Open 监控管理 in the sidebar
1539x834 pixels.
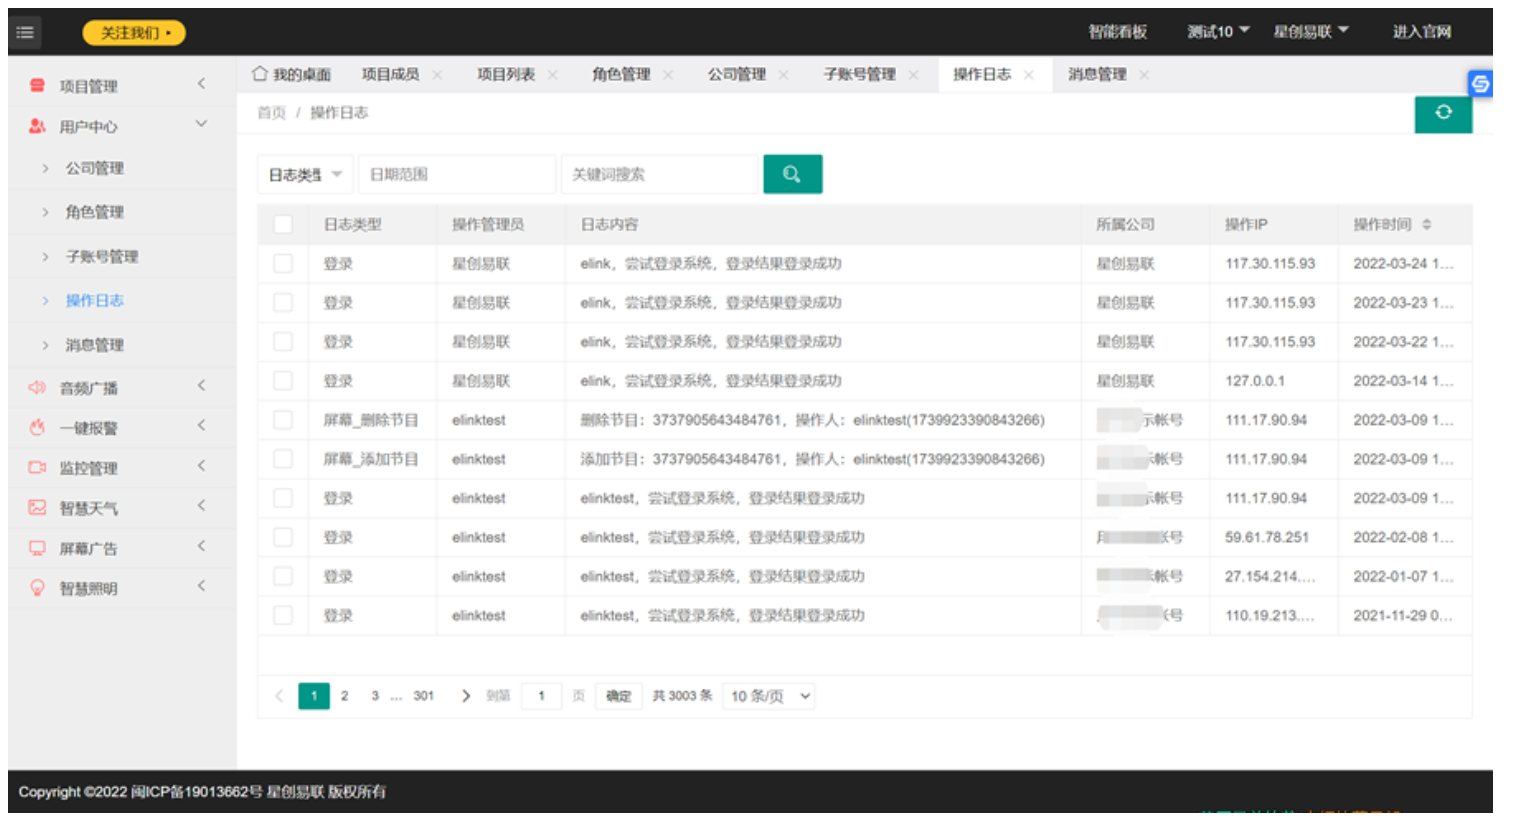90,466
